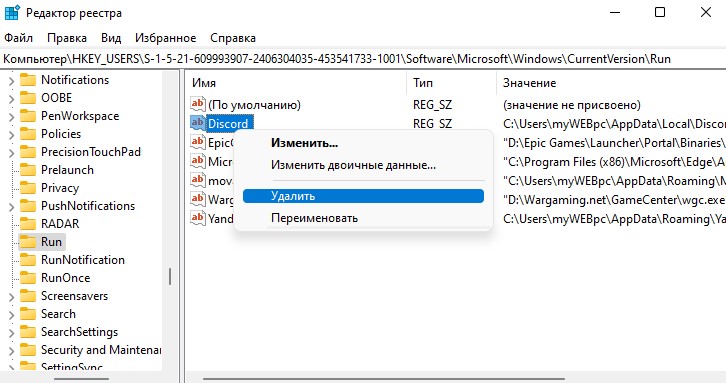The height and width of the screenshot is (383, 726).
Task: Click the Prelaunch folder icon
Action: click(28, 170)
